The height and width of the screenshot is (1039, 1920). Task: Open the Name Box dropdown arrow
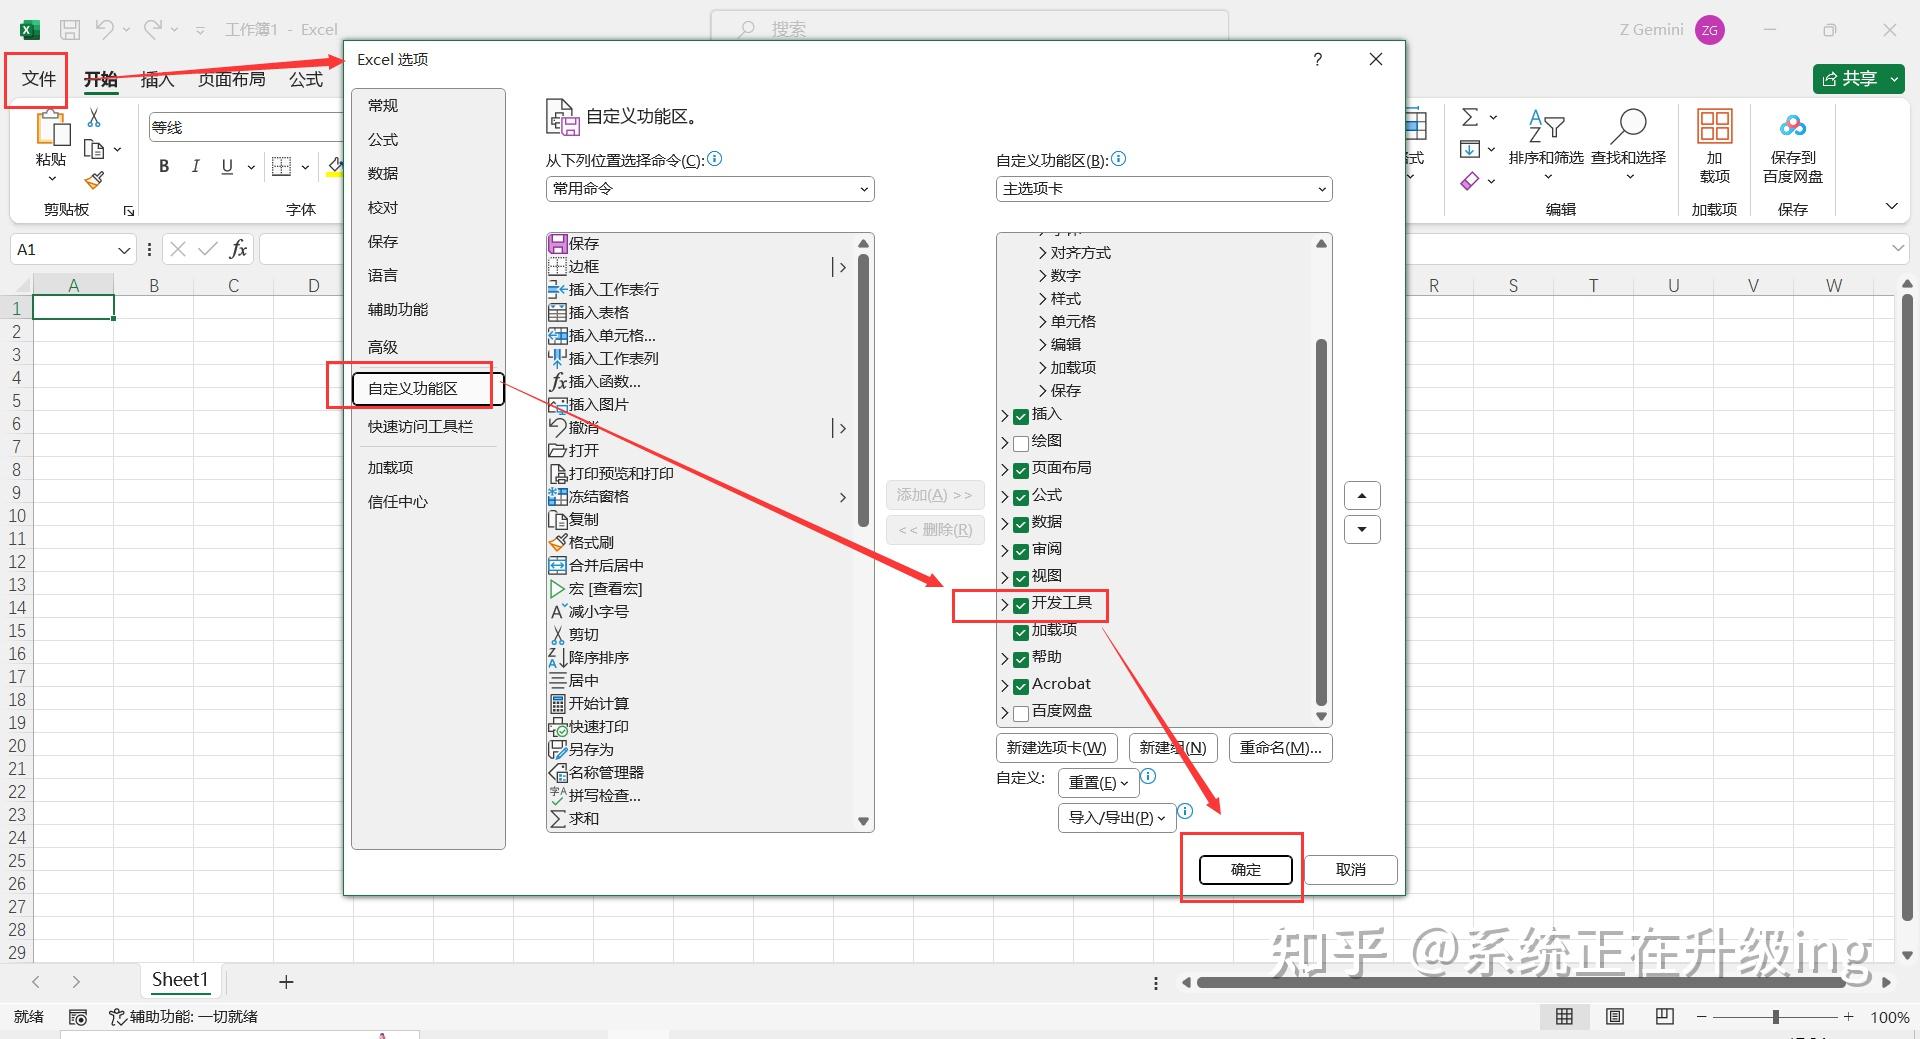click(124, 250)
